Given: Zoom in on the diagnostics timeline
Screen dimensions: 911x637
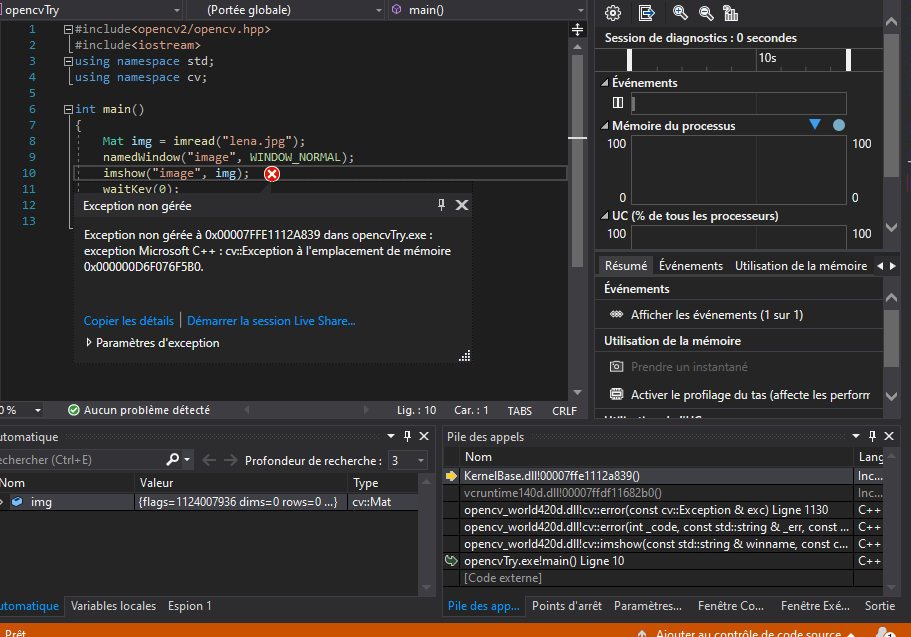Looking at the screenshot, I should click(x=680, y=13).
